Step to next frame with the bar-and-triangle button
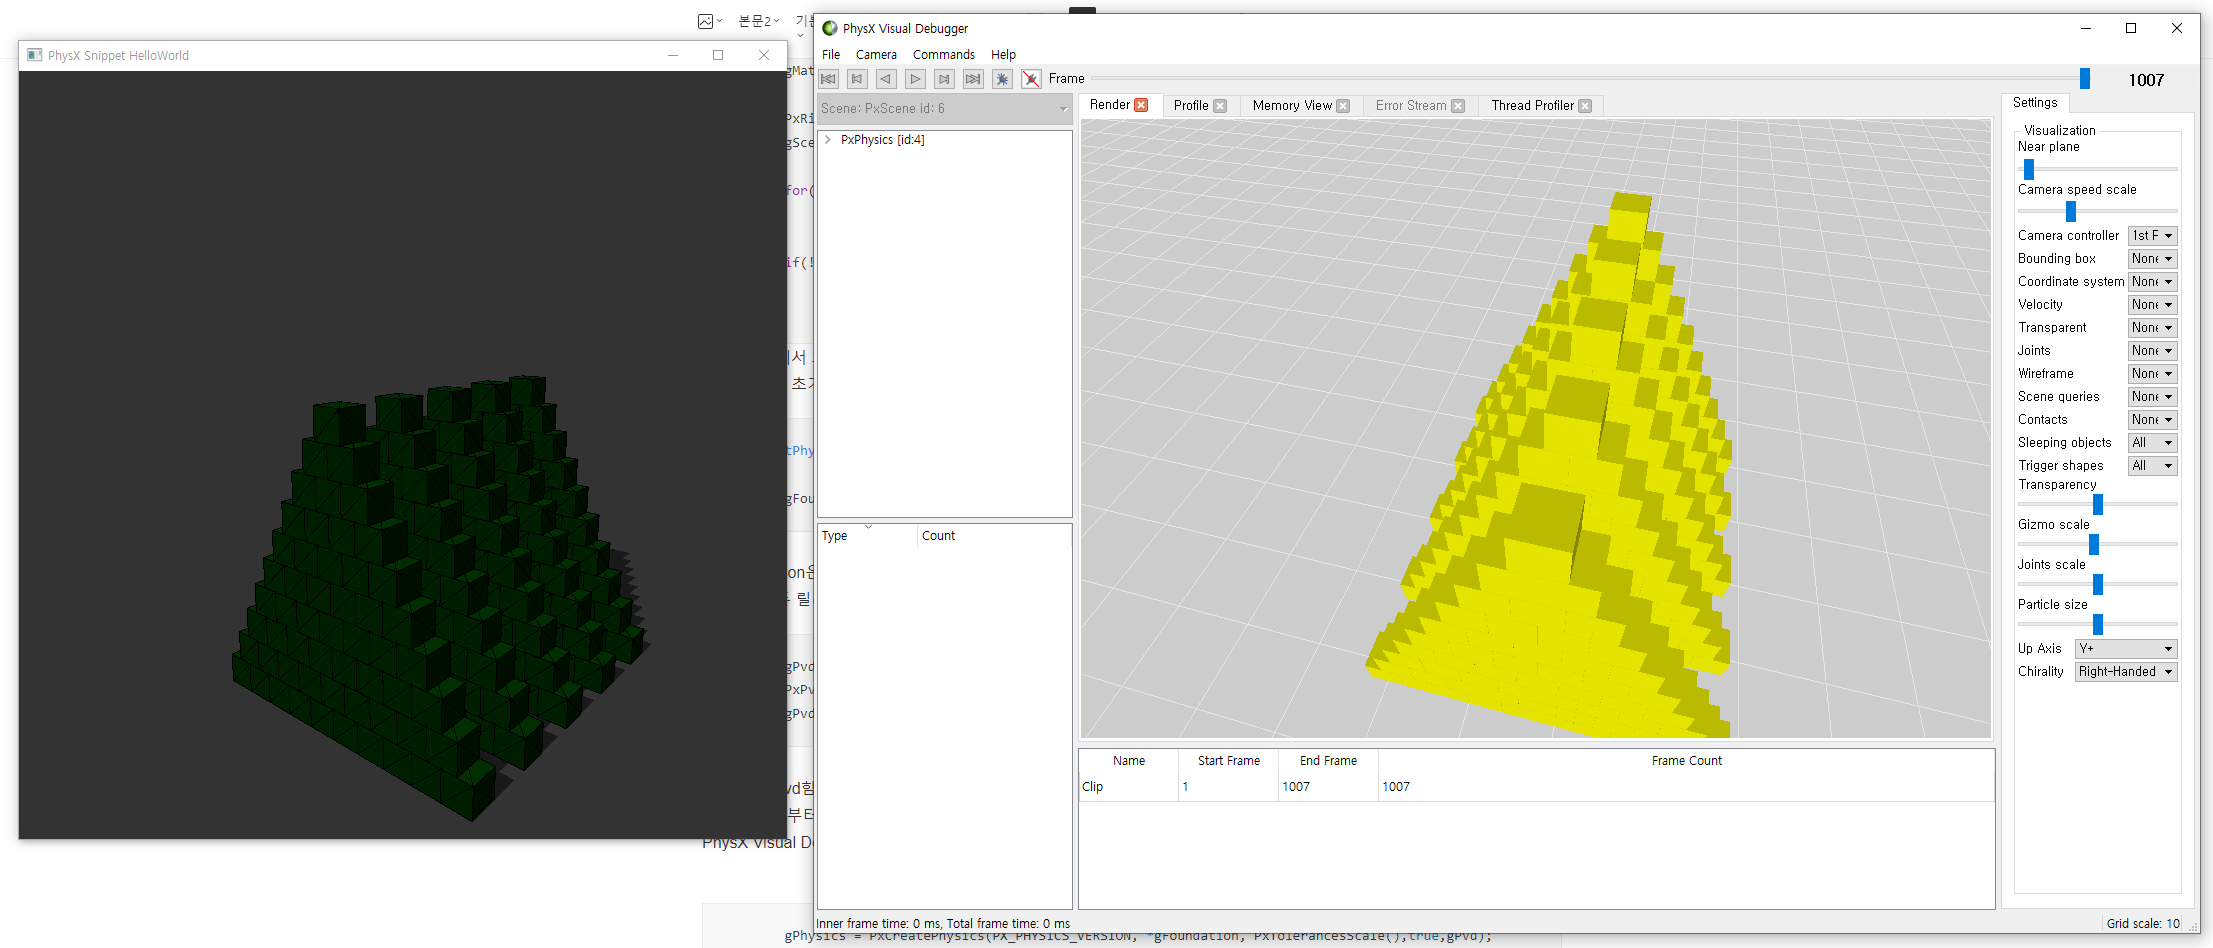The image size is (2213, 948). 944,79
